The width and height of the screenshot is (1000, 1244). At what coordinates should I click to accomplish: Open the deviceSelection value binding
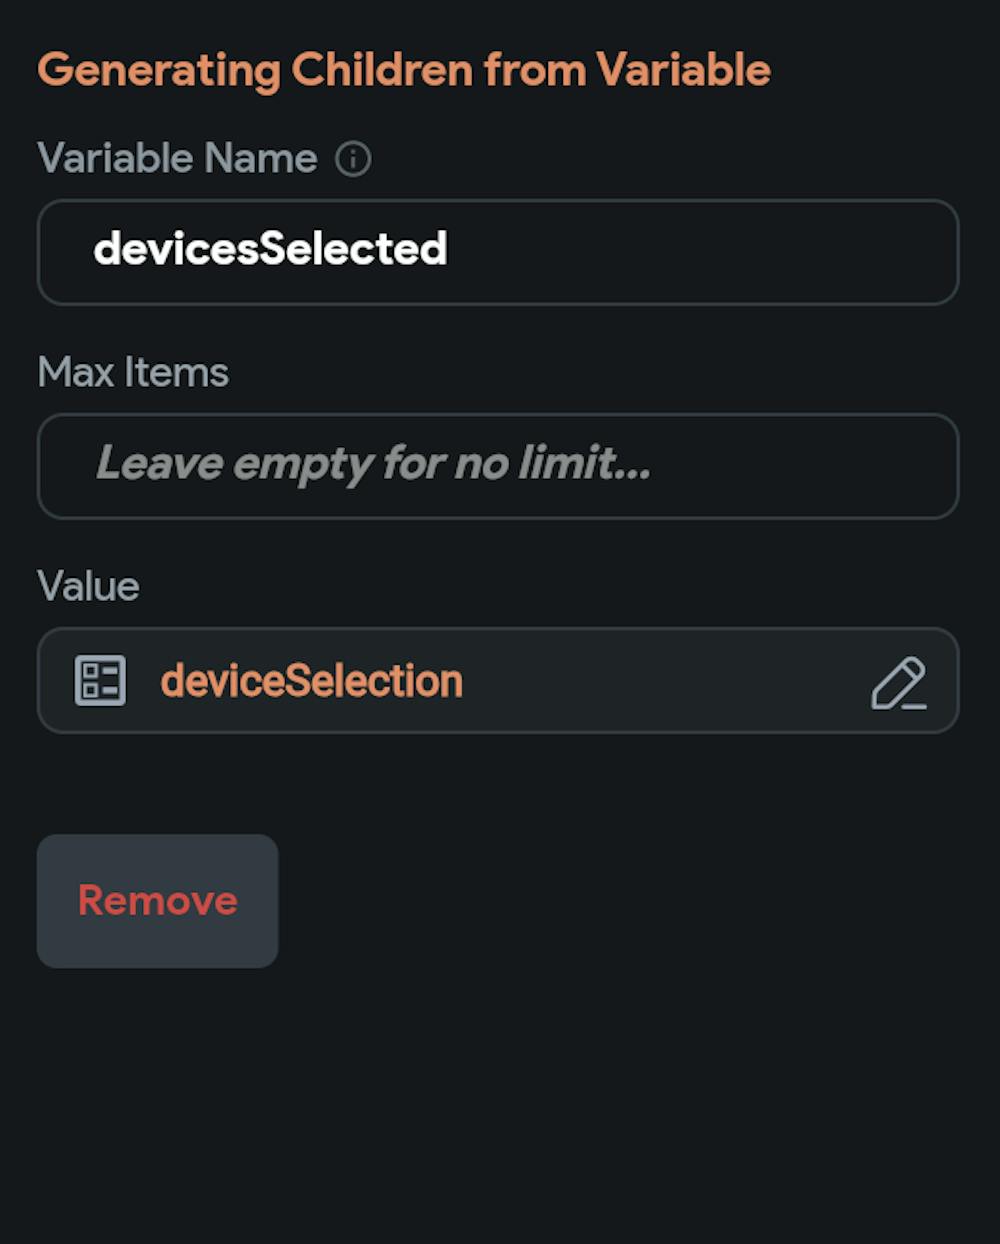[311, 681]
